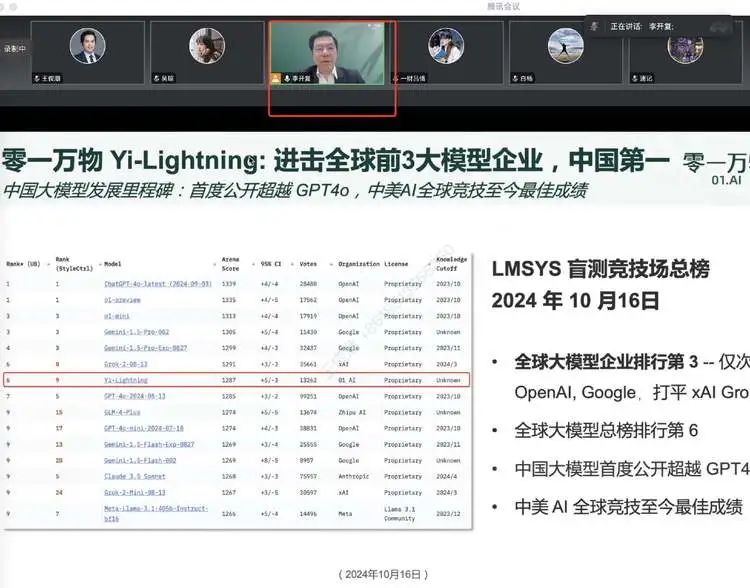This screenshot has width=750, height=588.
Task: Click the Llama 3.1 Community license cell
Action: tap(400, 514)
